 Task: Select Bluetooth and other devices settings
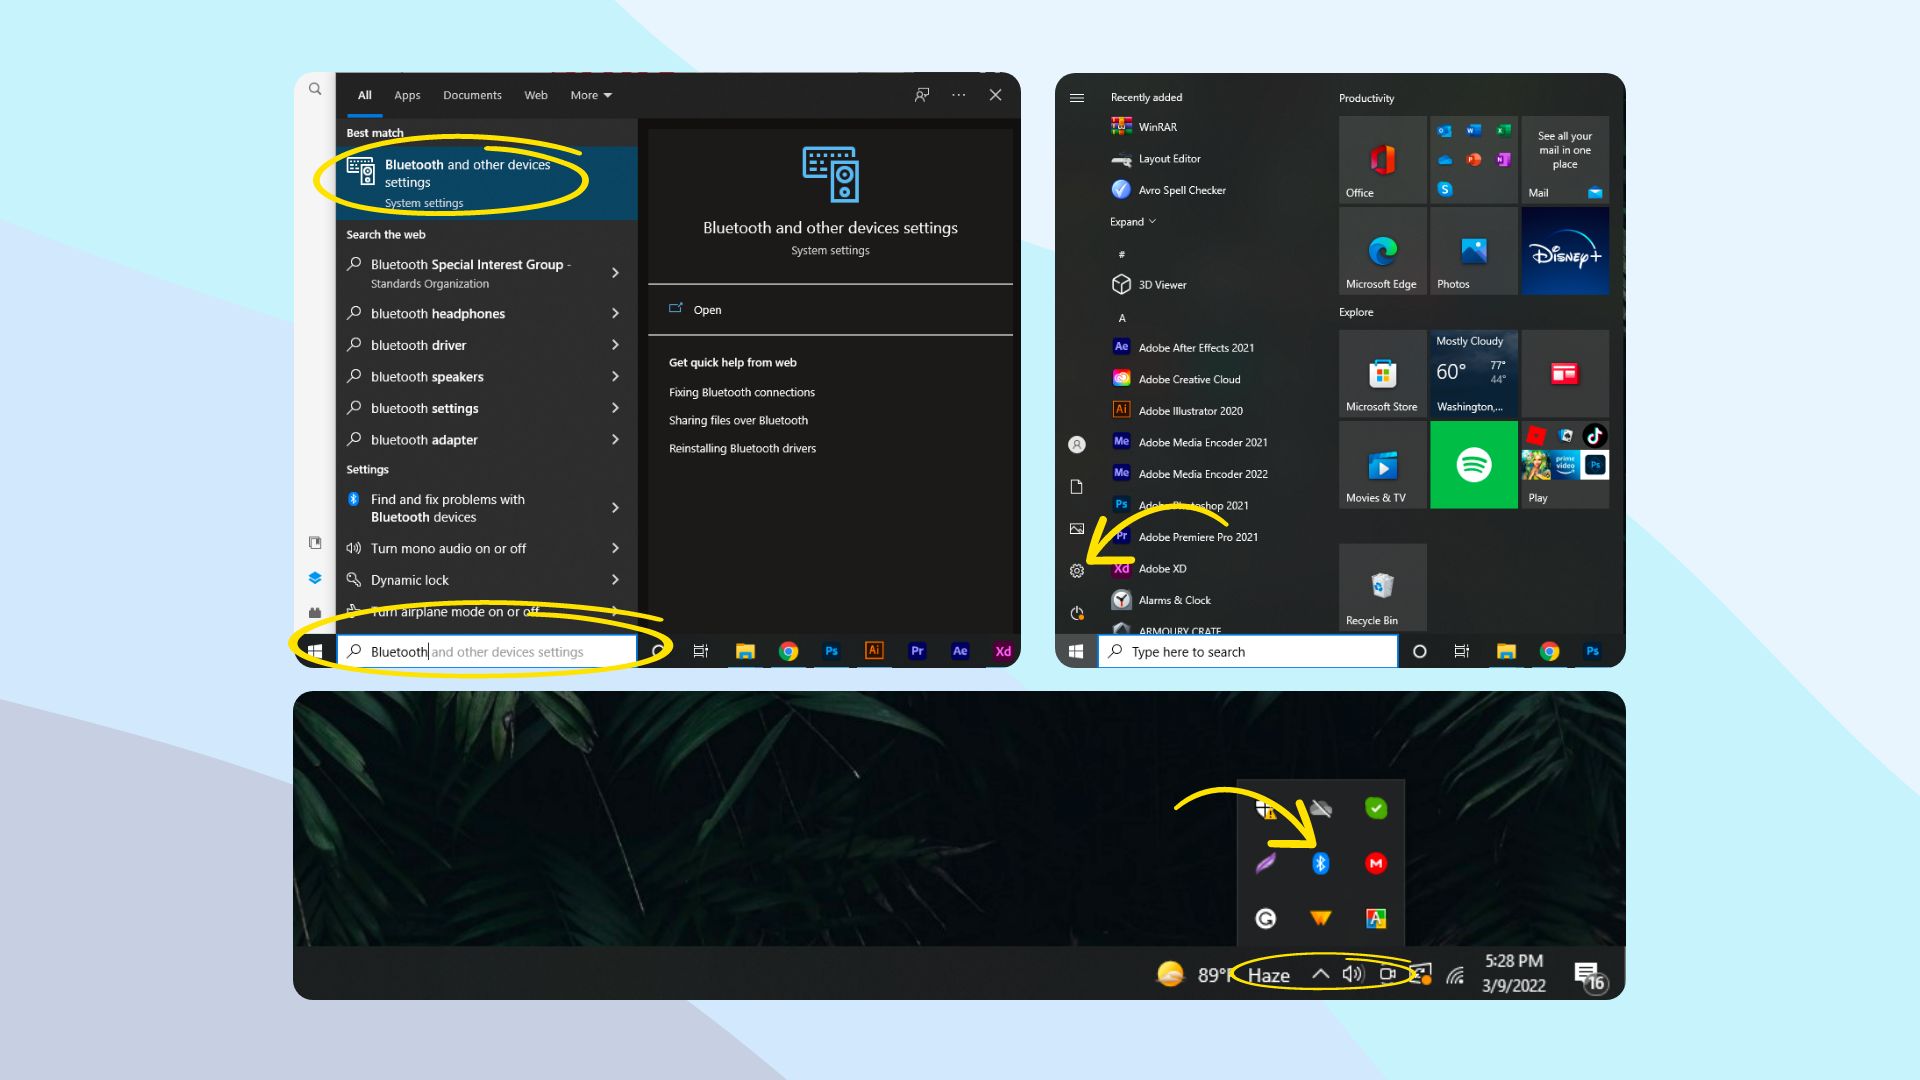467,173
